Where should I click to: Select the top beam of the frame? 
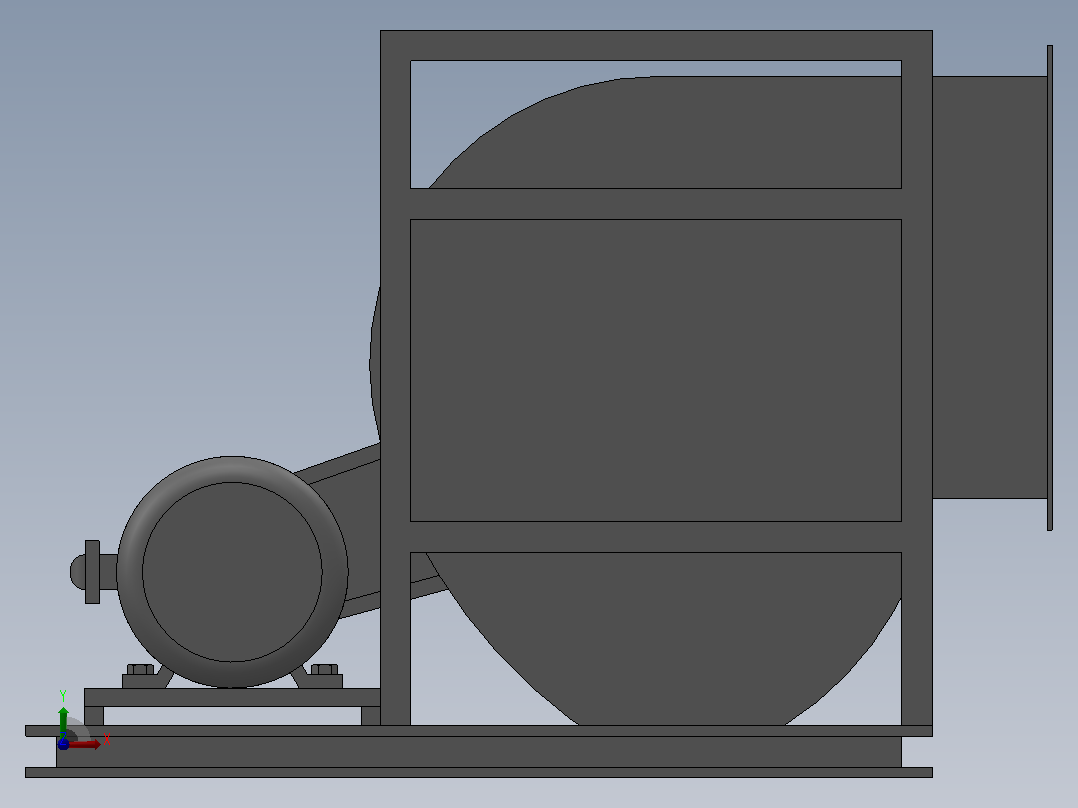point(656,45)
